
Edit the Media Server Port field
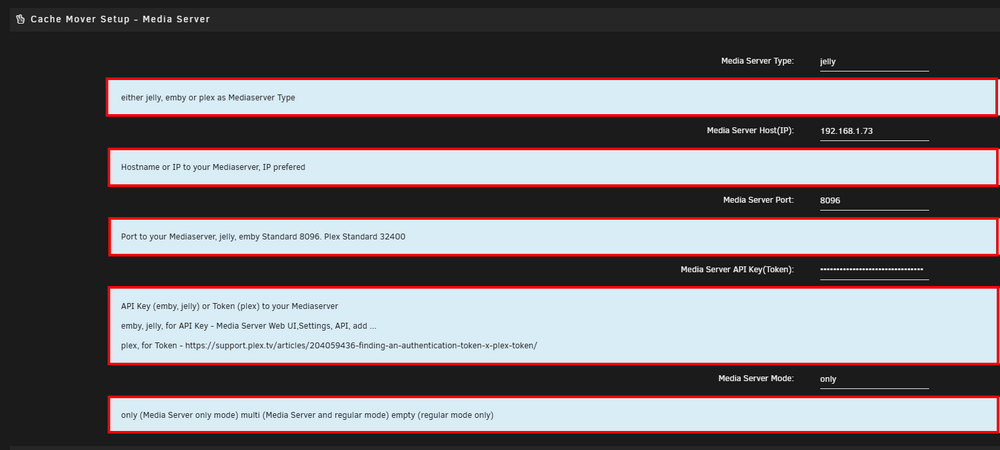[x=874, y=201]
